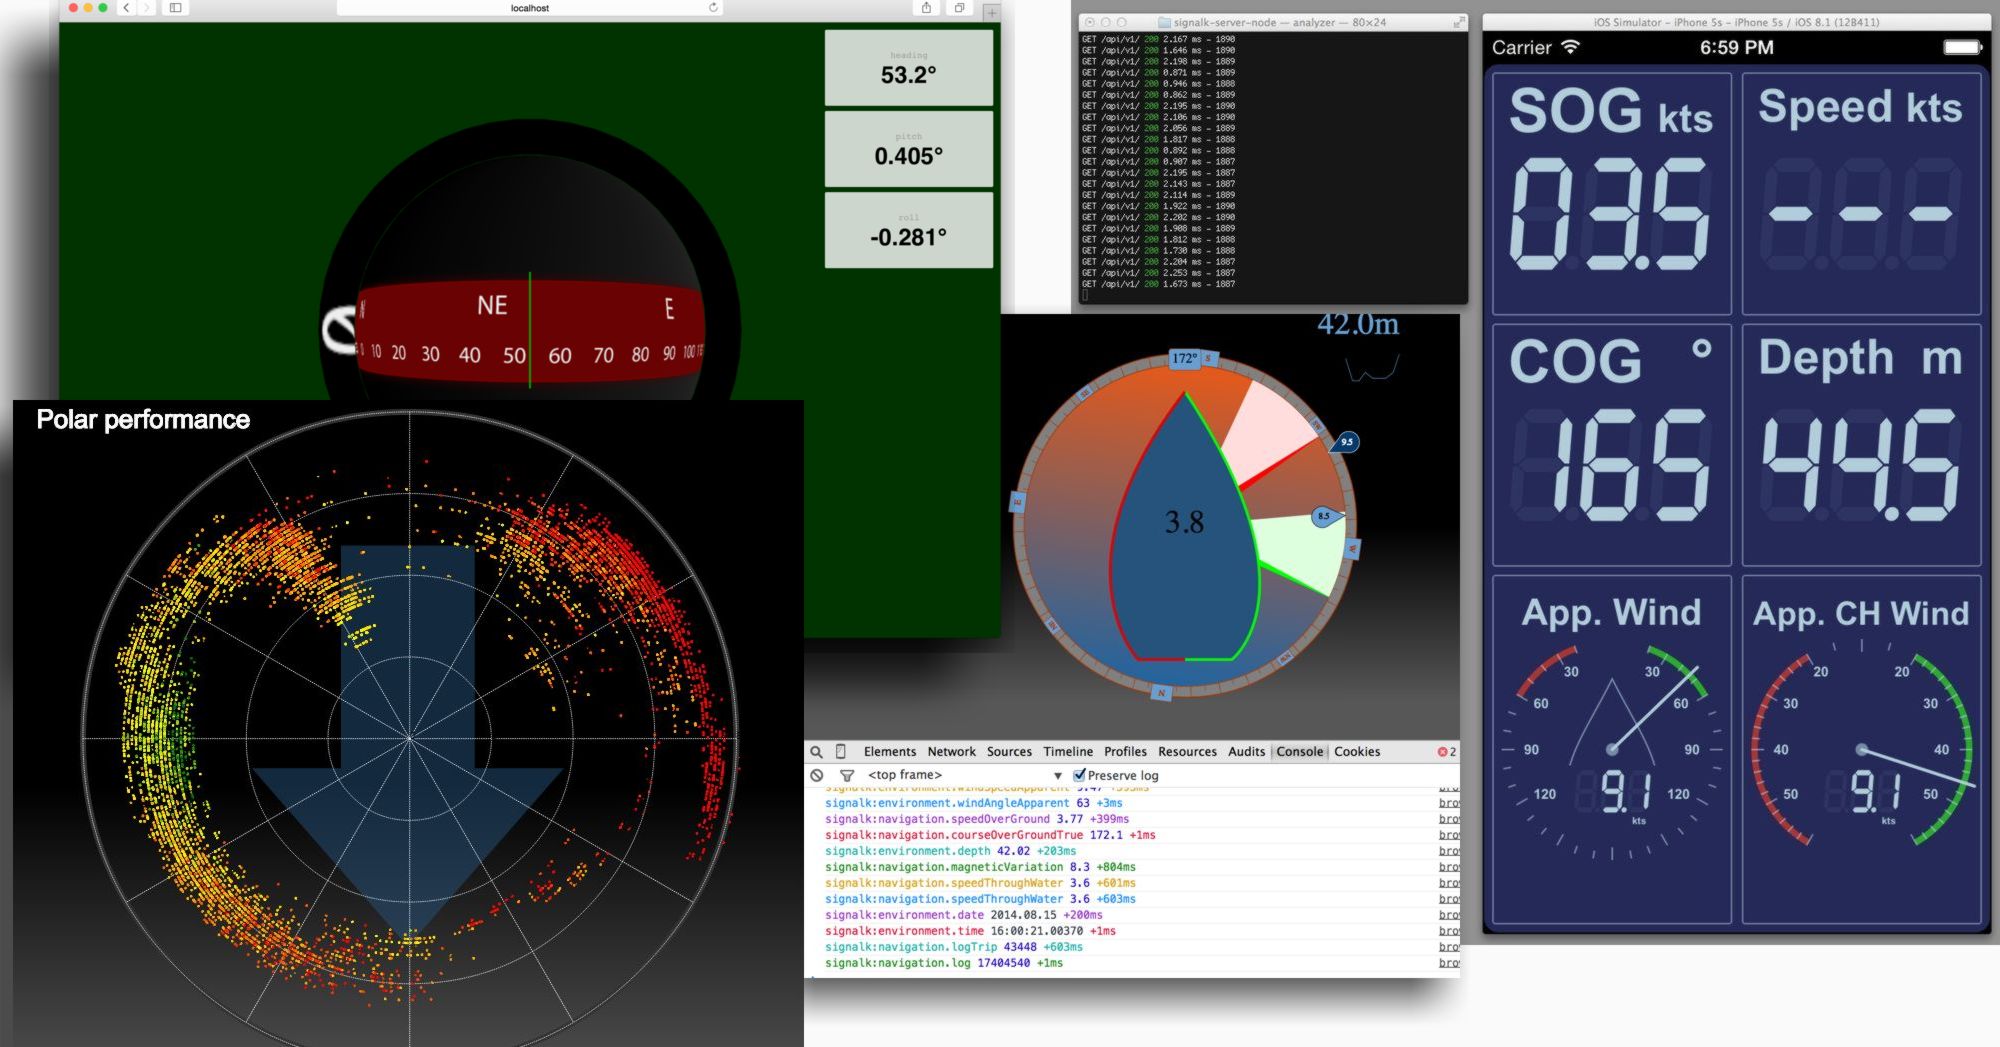Open Safari's share button
This screenshot has width=2000, height=1047.
(x=926, y=8)
